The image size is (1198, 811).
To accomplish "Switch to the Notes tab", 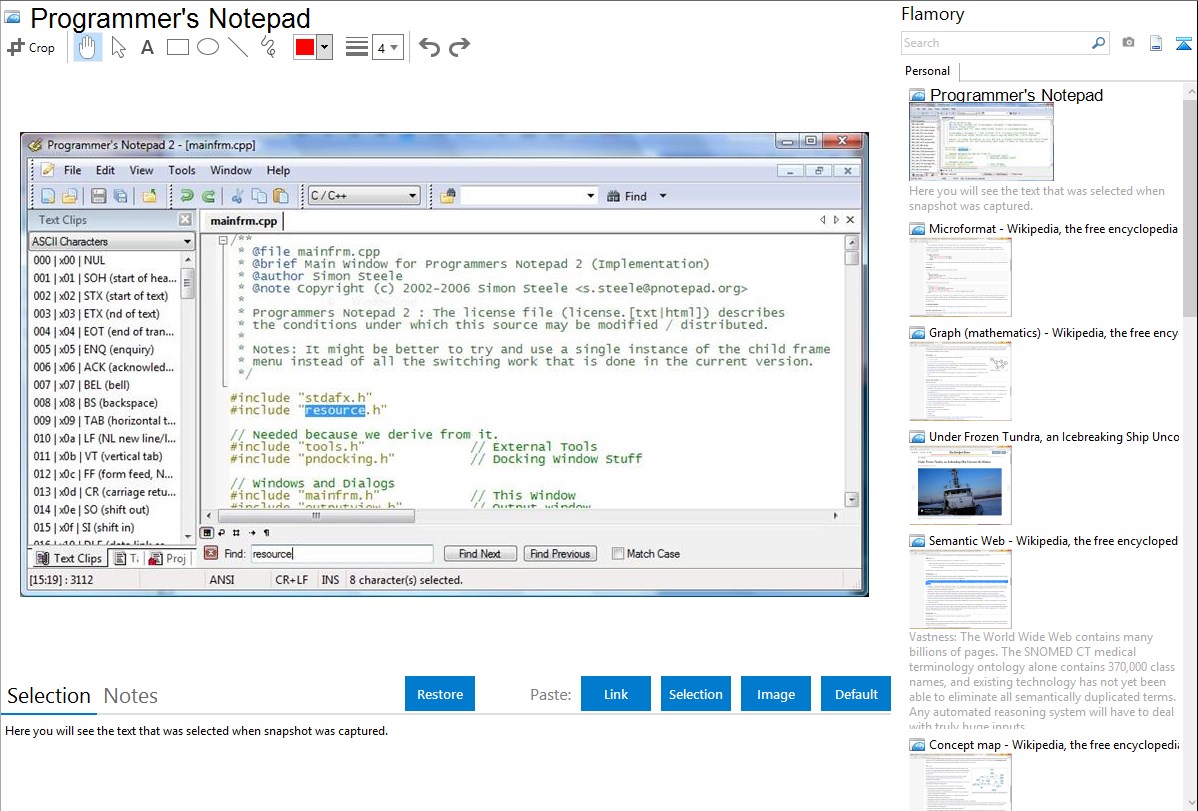I will (x=131, y=696).
